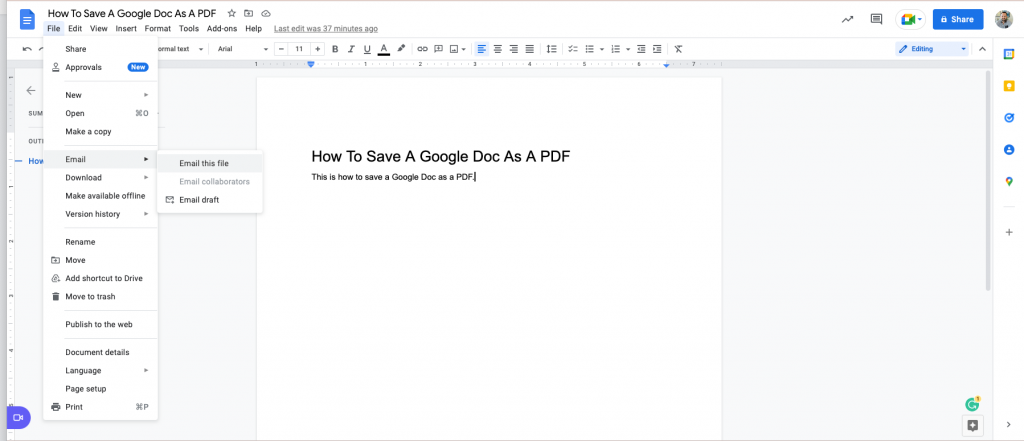Click the font size field showing 11
The width and height of the screenshot is (1024, 441).
[x=299, y=49]
